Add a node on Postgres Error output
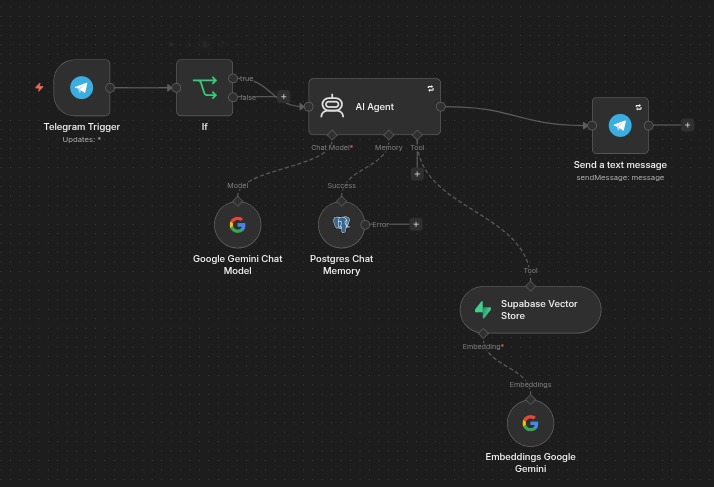 [416, 224]
